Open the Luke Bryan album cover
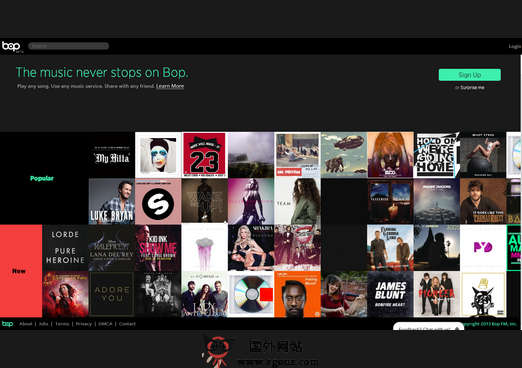The height and width of the screenshot is (368, 522). point(112,201)
